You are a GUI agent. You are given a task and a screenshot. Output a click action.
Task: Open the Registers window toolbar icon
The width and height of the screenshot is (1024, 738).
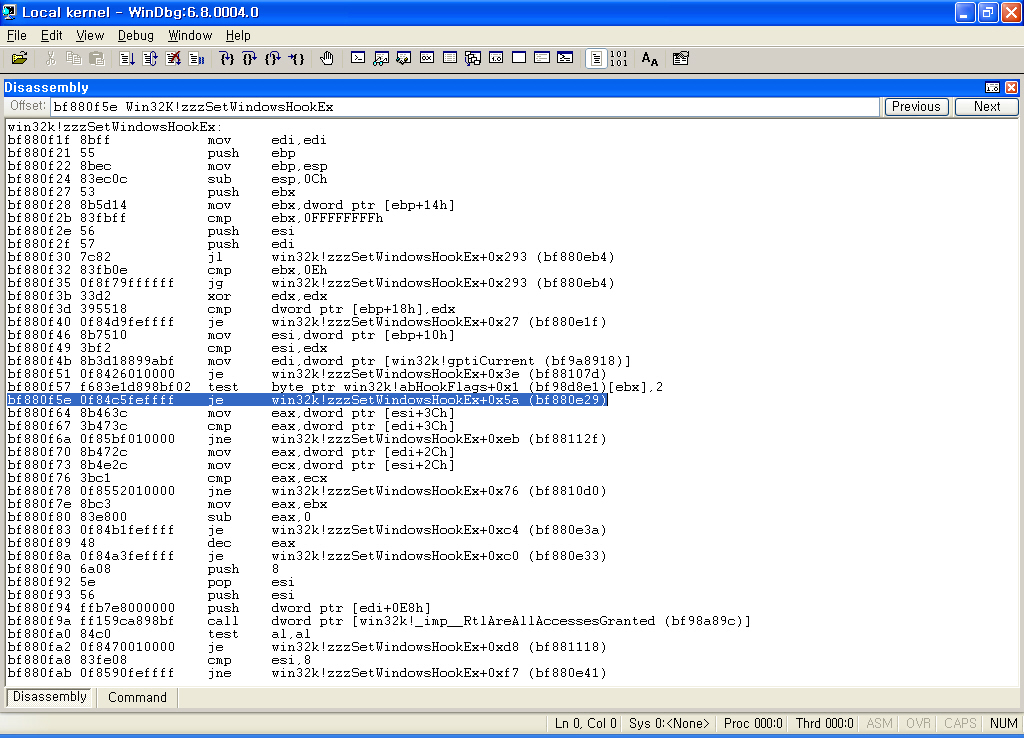pyautogui.click(x=427, y=58)
